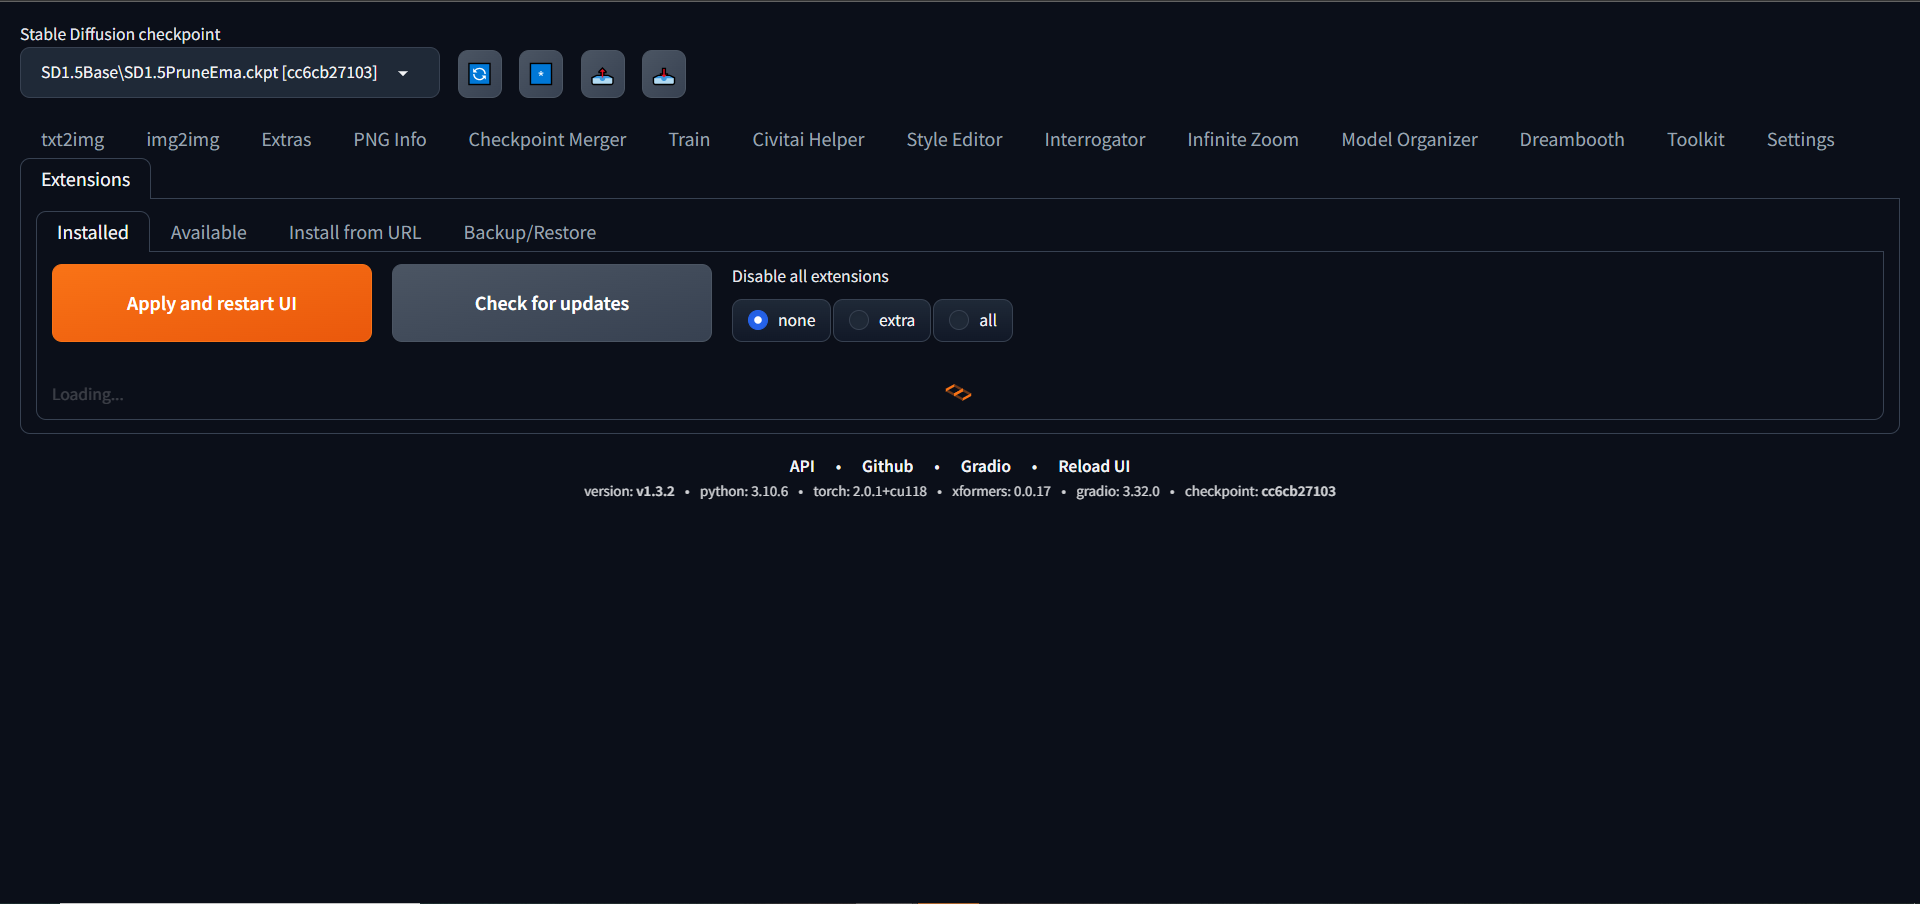This screenshot has width=1920, height=904.
Task: Click Apply and restart UI
Action: point(211,303)
